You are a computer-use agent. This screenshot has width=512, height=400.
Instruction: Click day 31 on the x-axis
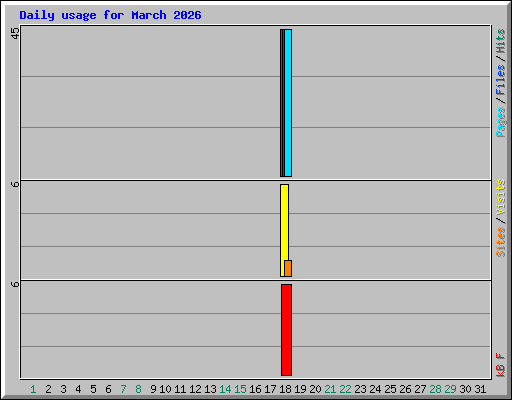pos(480,389)
